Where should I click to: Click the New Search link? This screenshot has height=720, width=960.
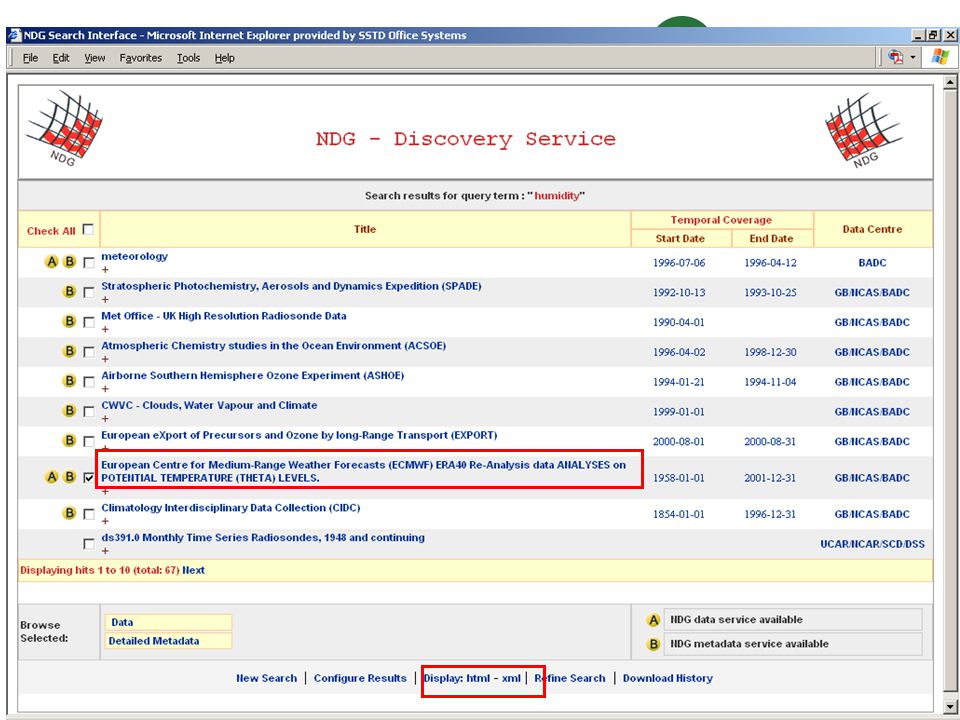pyautogui.click(x=266, y=678)
